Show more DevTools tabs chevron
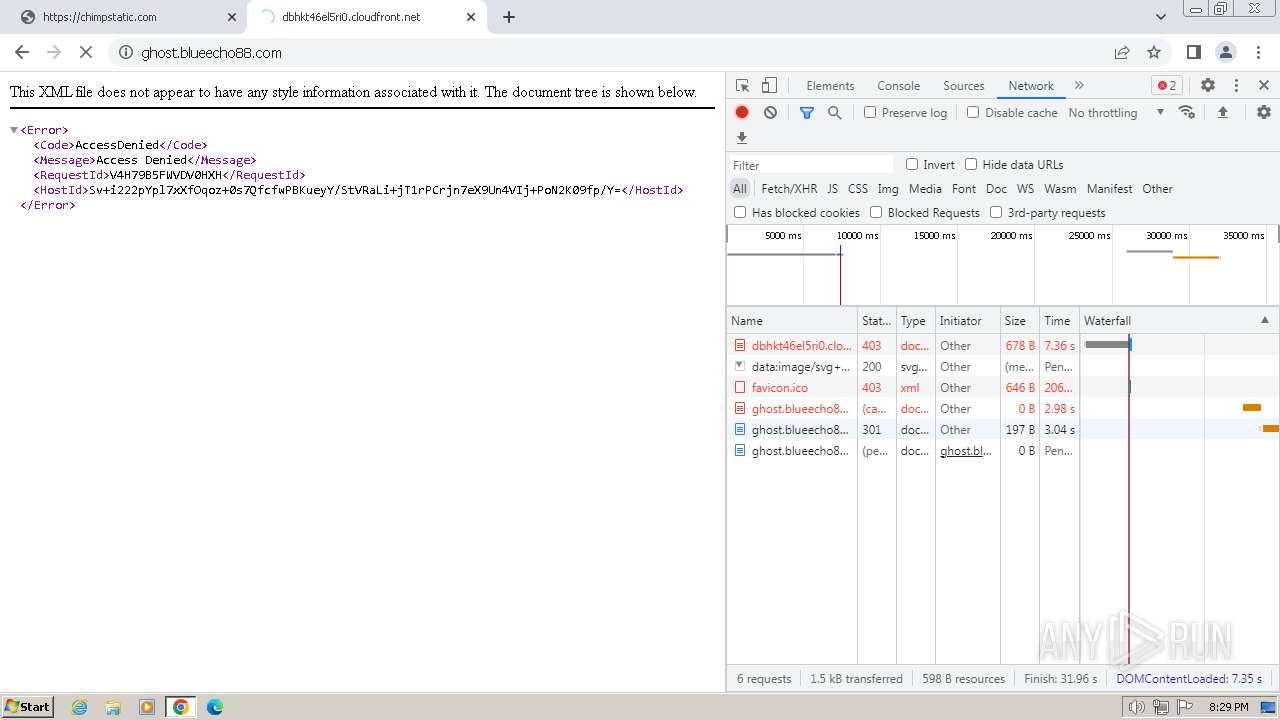Screen dimensions: 1280x720 point(1079,86)
